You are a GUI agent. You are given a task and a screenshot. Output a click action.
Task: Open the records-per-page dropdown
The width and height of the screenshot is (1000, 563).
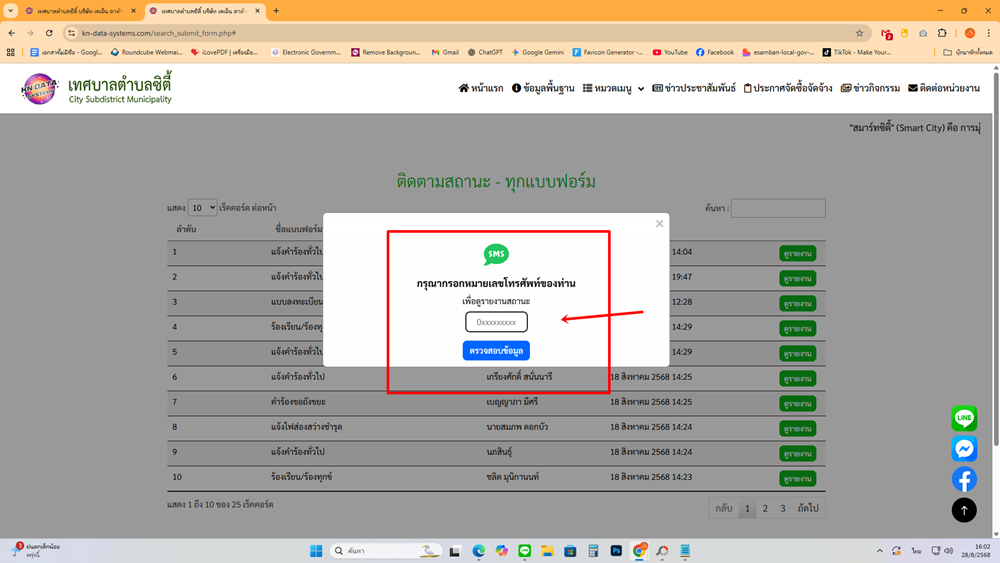point(202,208)
